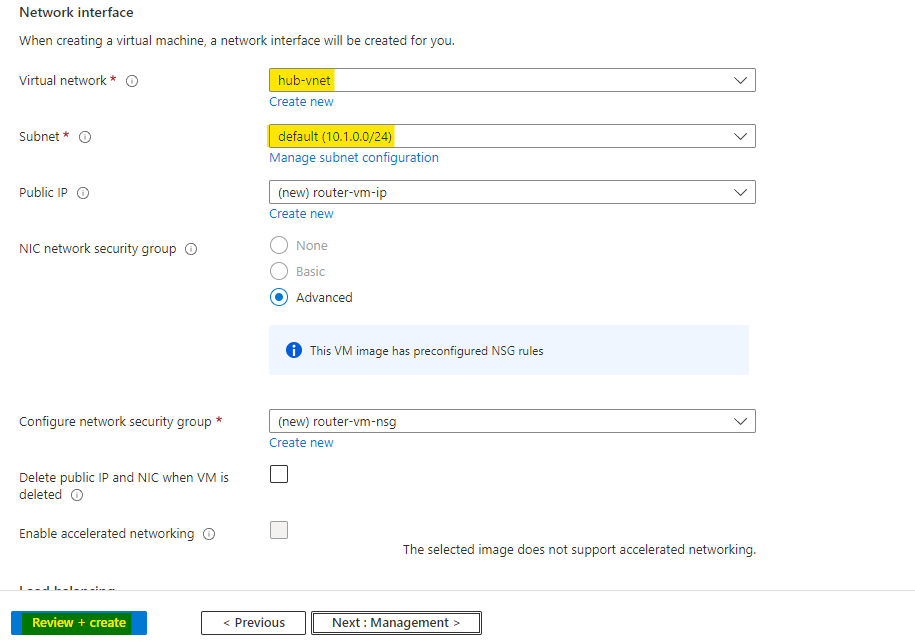Click the Public IP info icon
915x641 pixels.
tap(83, 193)
